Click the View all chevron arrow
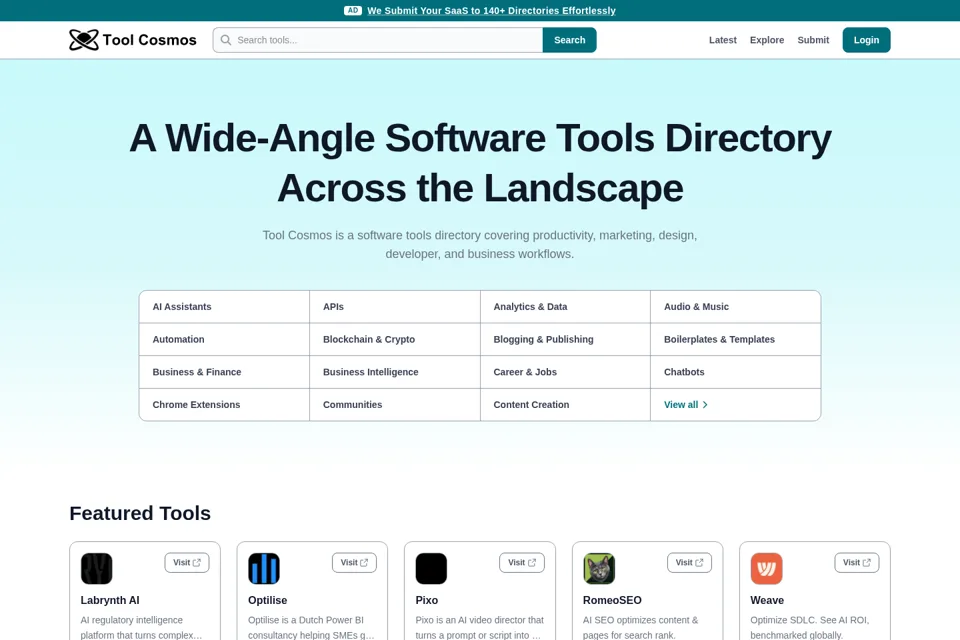 [x=705, y=405]
